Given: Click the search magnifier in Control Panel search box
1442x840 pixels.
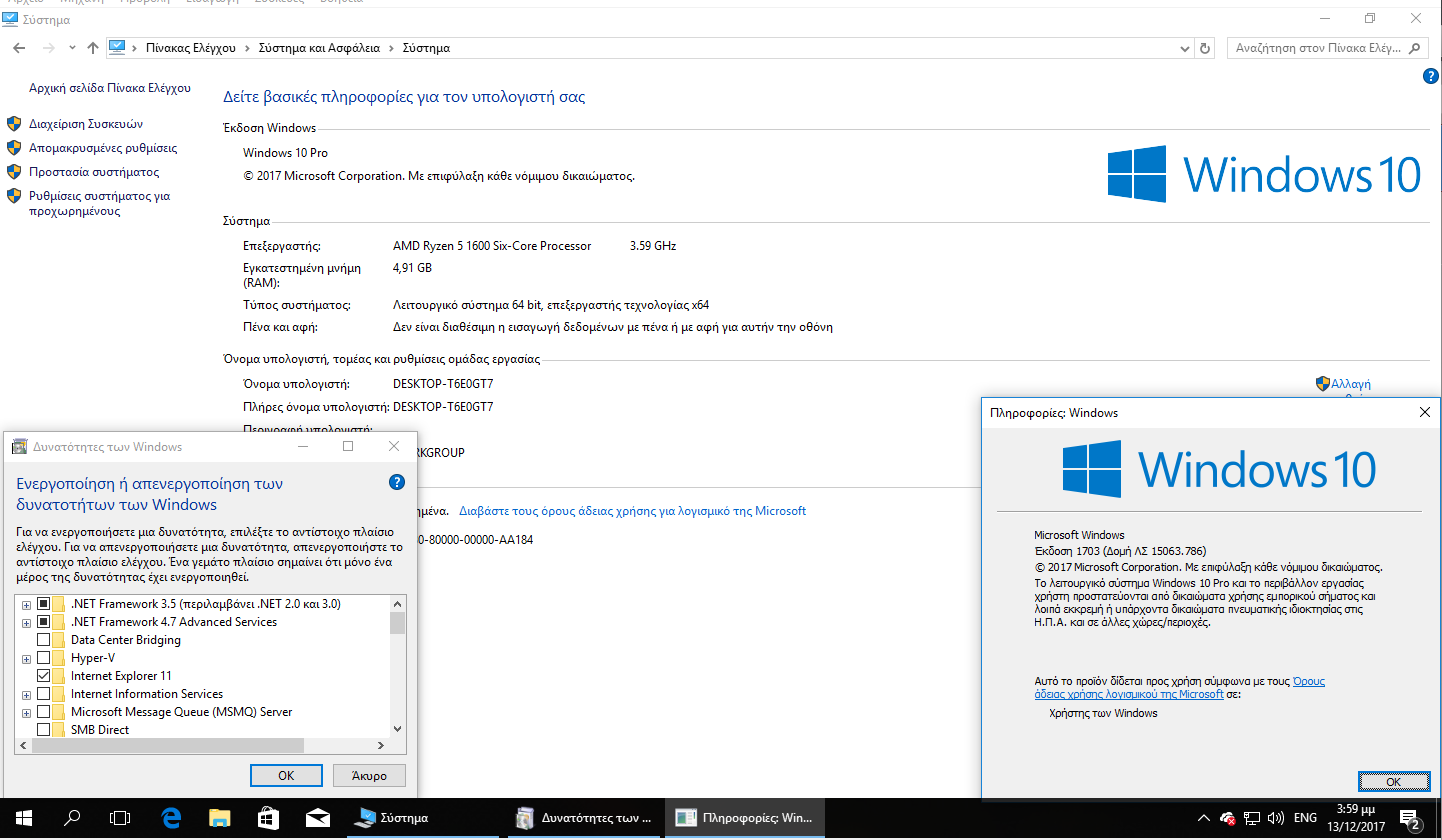Looking at the screenshot, I should point(1415,48).
